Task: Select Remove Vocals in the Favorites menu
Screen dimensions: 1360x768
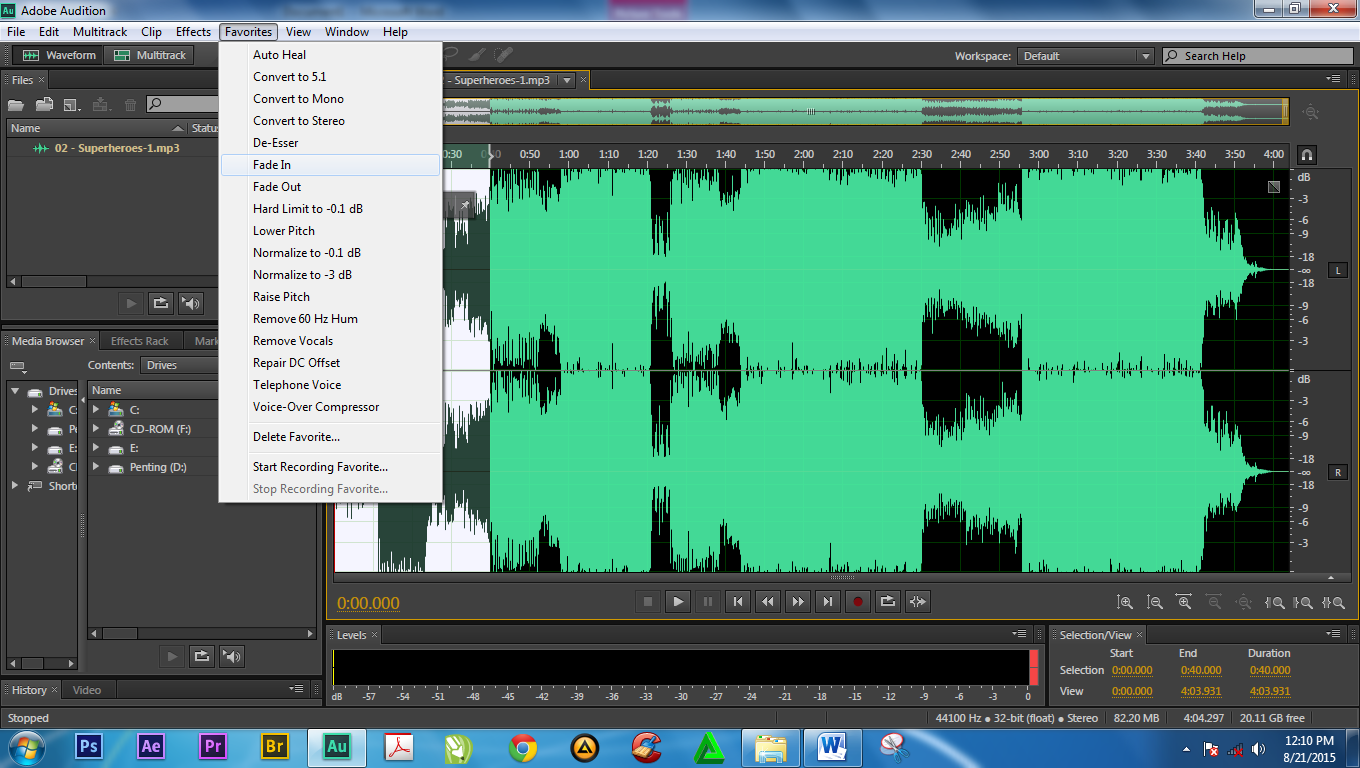Action: coord(330,341)
